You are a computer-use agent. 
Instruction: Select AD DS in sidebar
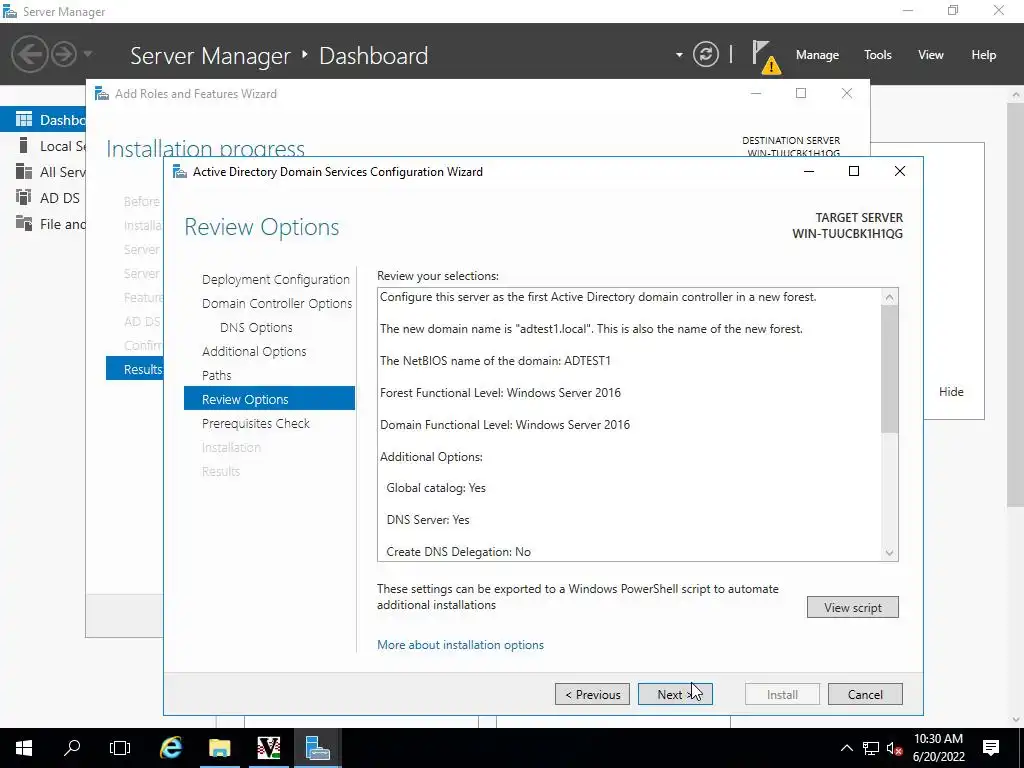pyautogui.click(x=43, y=198)
